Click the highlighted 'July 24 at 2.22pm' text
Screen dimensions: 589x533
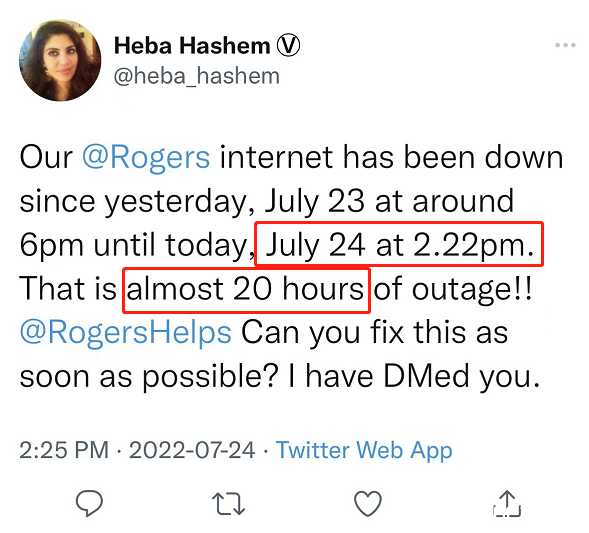click(x=399, y=245)
